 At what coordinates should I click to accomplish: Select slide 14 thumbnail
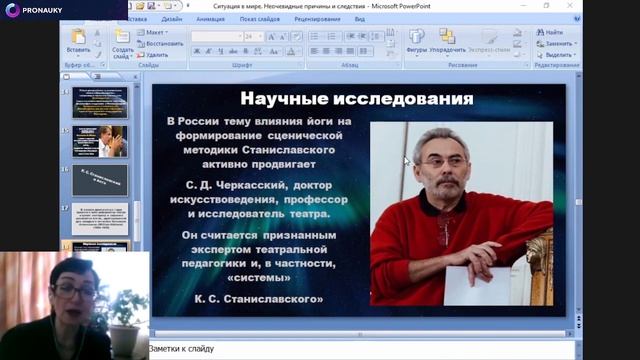(x=100, y=103)
